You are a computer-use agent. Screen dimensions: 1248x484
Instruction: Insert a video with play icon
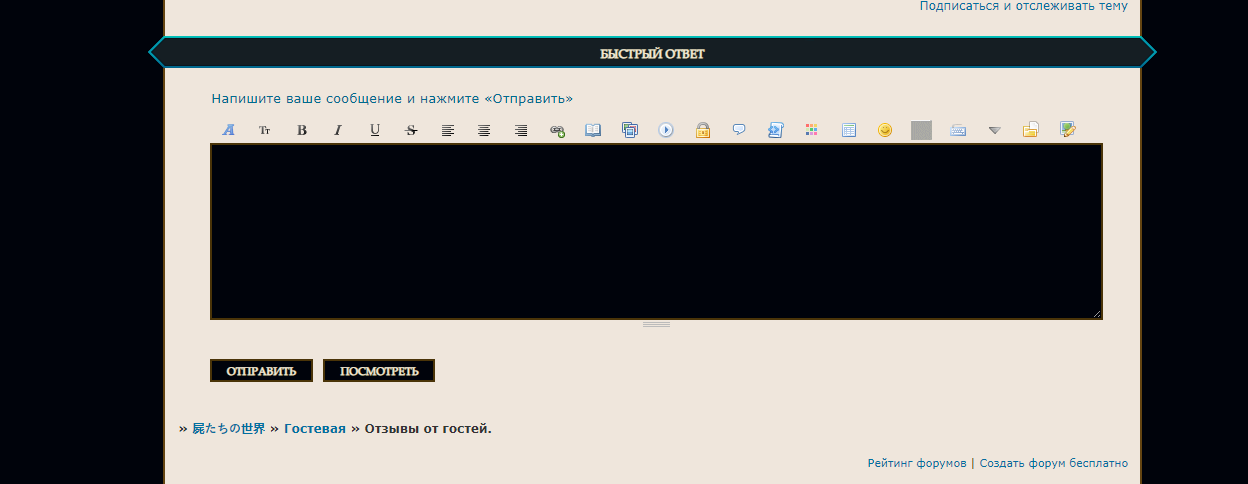pos(666,130)
